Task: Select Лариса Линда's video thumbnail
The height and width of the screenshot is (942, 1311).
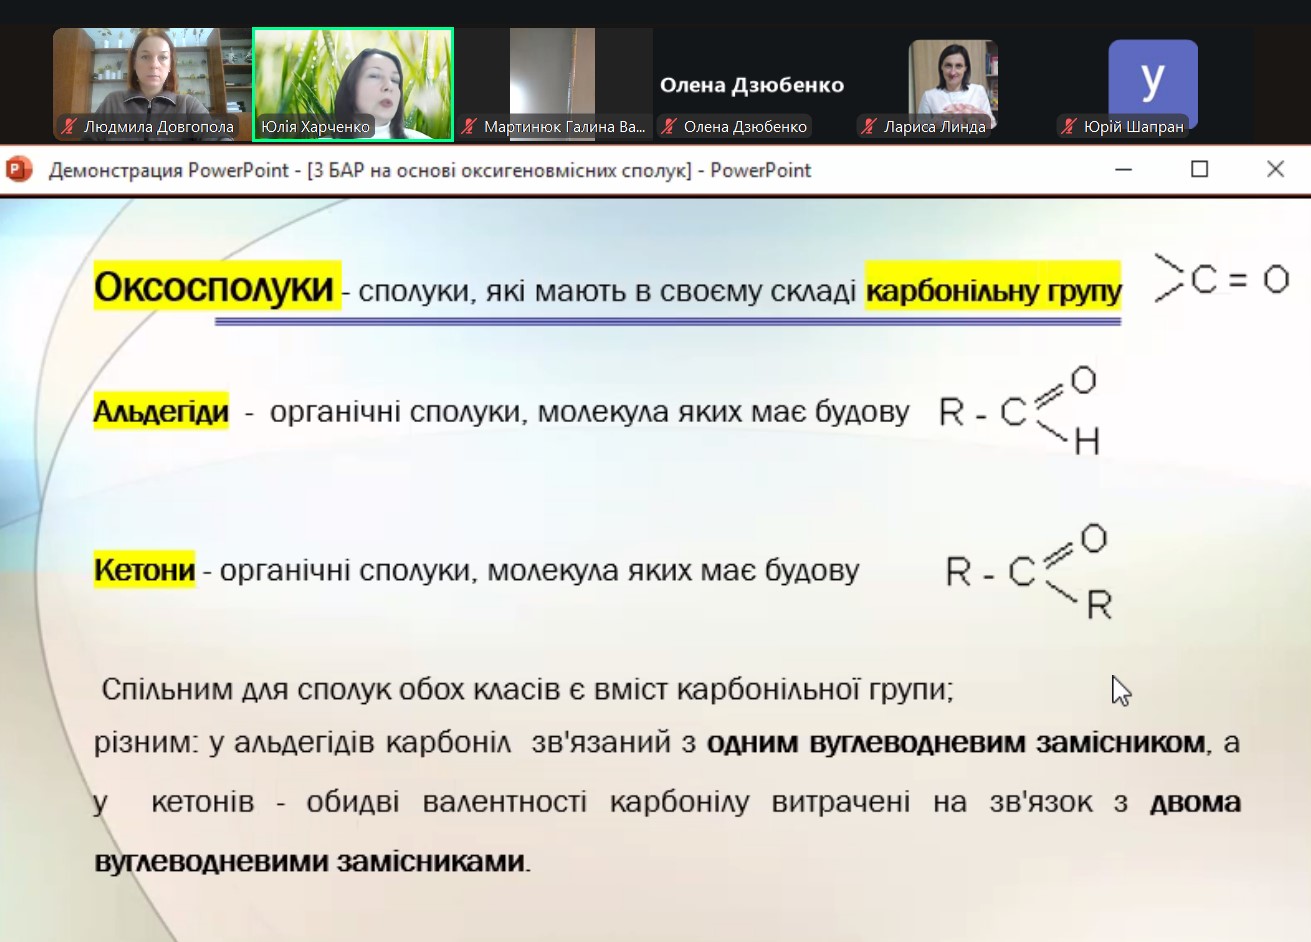Action: coord(952,78)
